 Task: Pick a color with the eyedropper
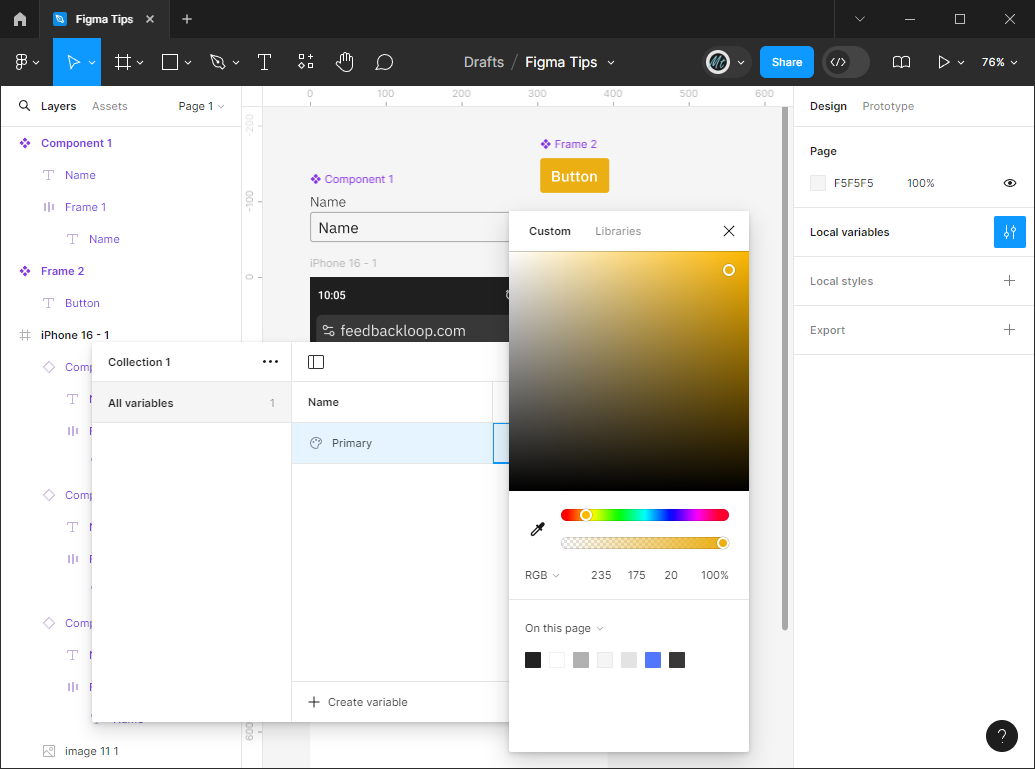pyautogui.click(x=537, y=529)
